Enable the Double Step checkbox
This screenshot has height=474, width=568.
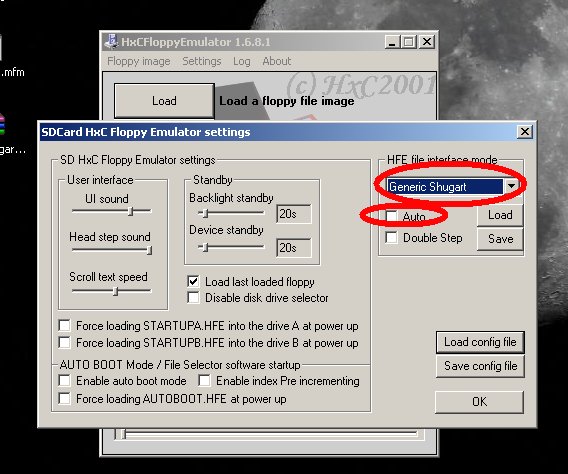point(391,238)
